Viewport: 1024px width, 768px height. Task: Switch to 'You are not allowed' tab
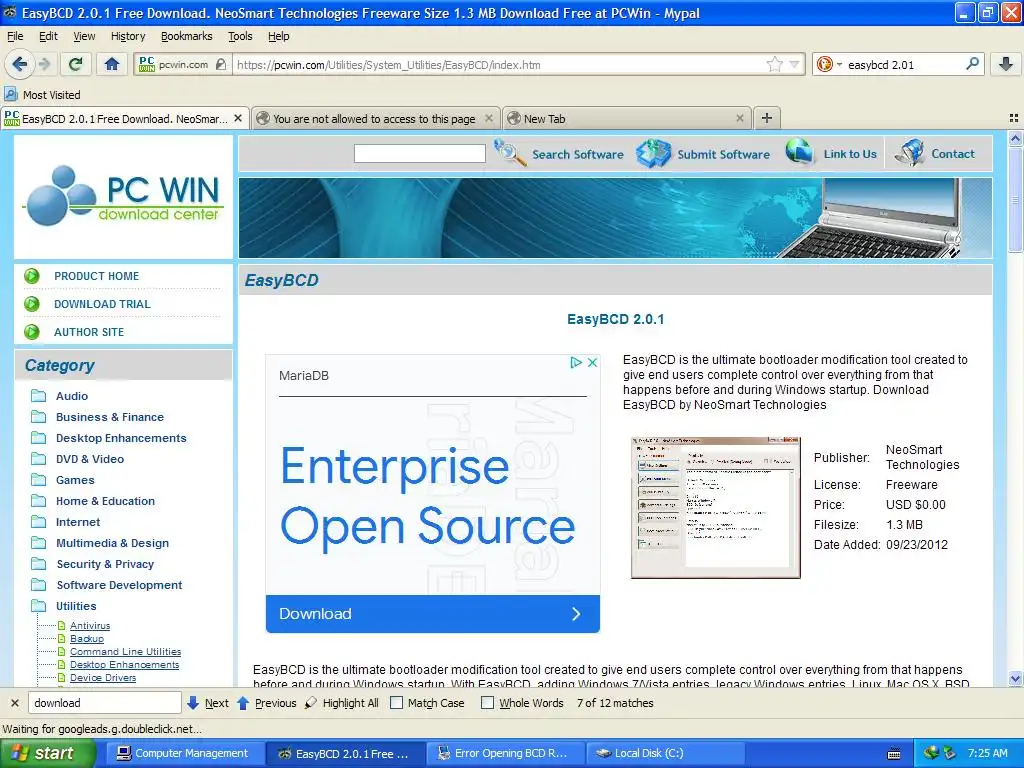pyautogui.click(x=375, y=118)
